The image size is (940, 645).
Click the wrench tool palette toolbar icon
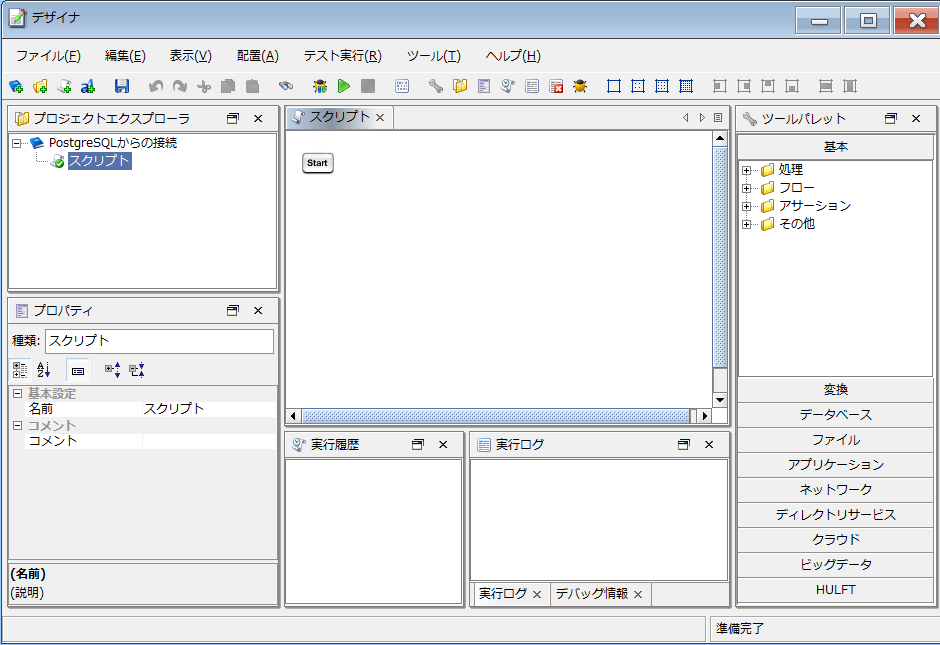point(436,86)
